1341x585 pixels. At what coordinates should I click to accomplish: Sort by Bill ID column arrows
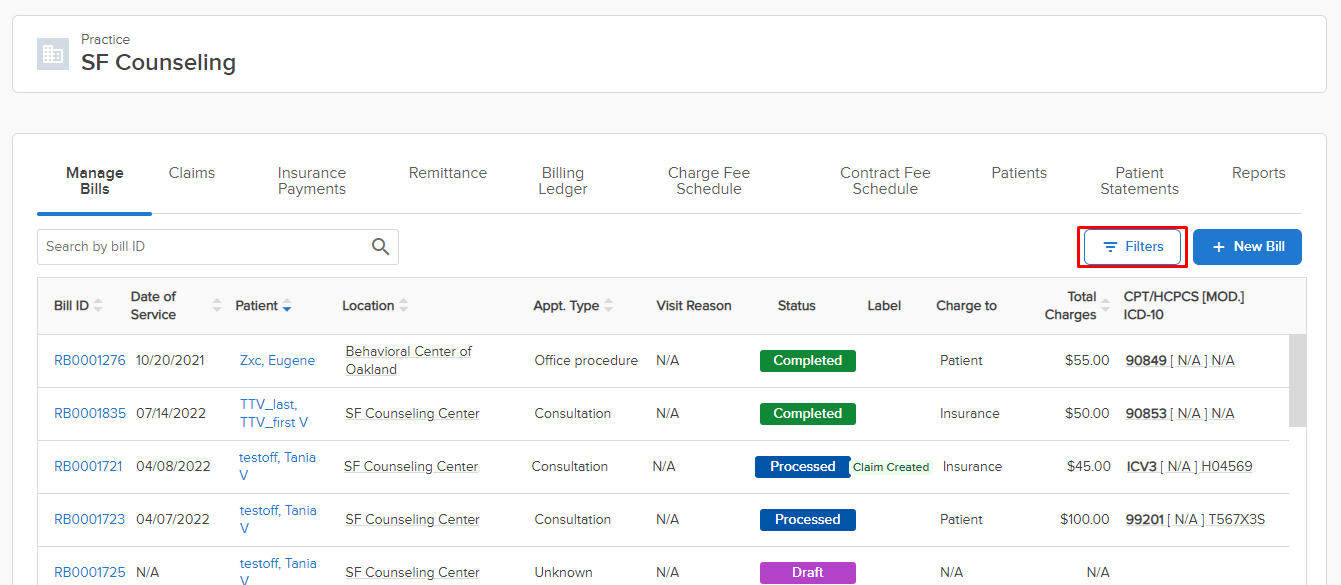click(x=98, y=306)
